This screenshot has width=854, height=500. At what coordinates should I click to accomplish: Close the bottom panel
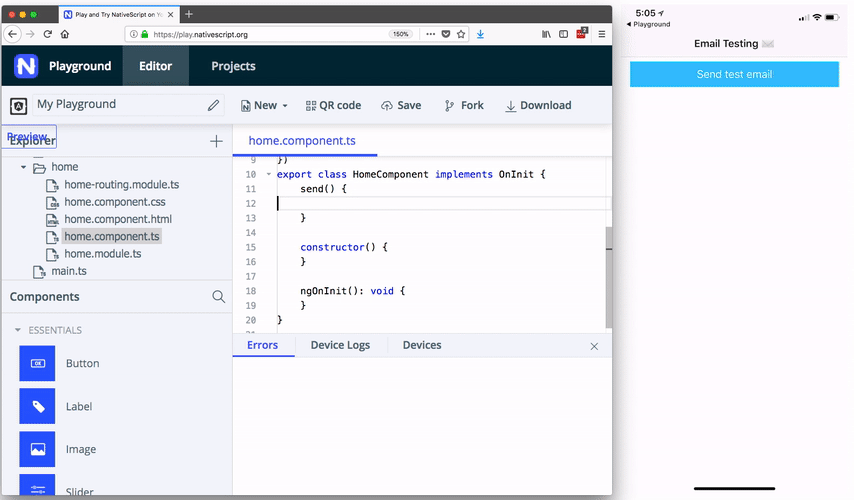(x=594, y=346)
